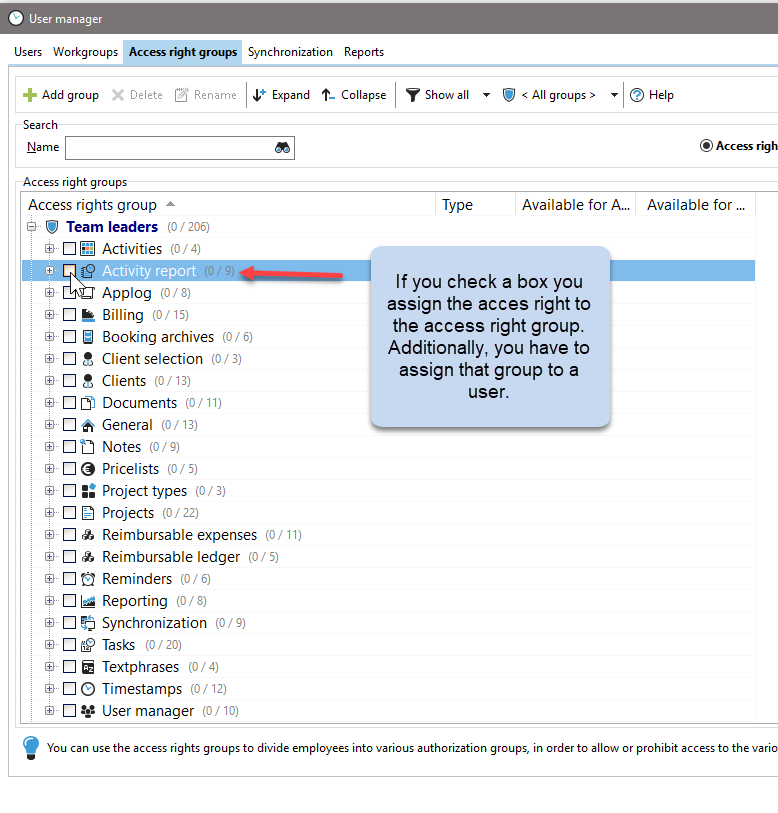Click the blue shield All groups icon

coord(509,95)
